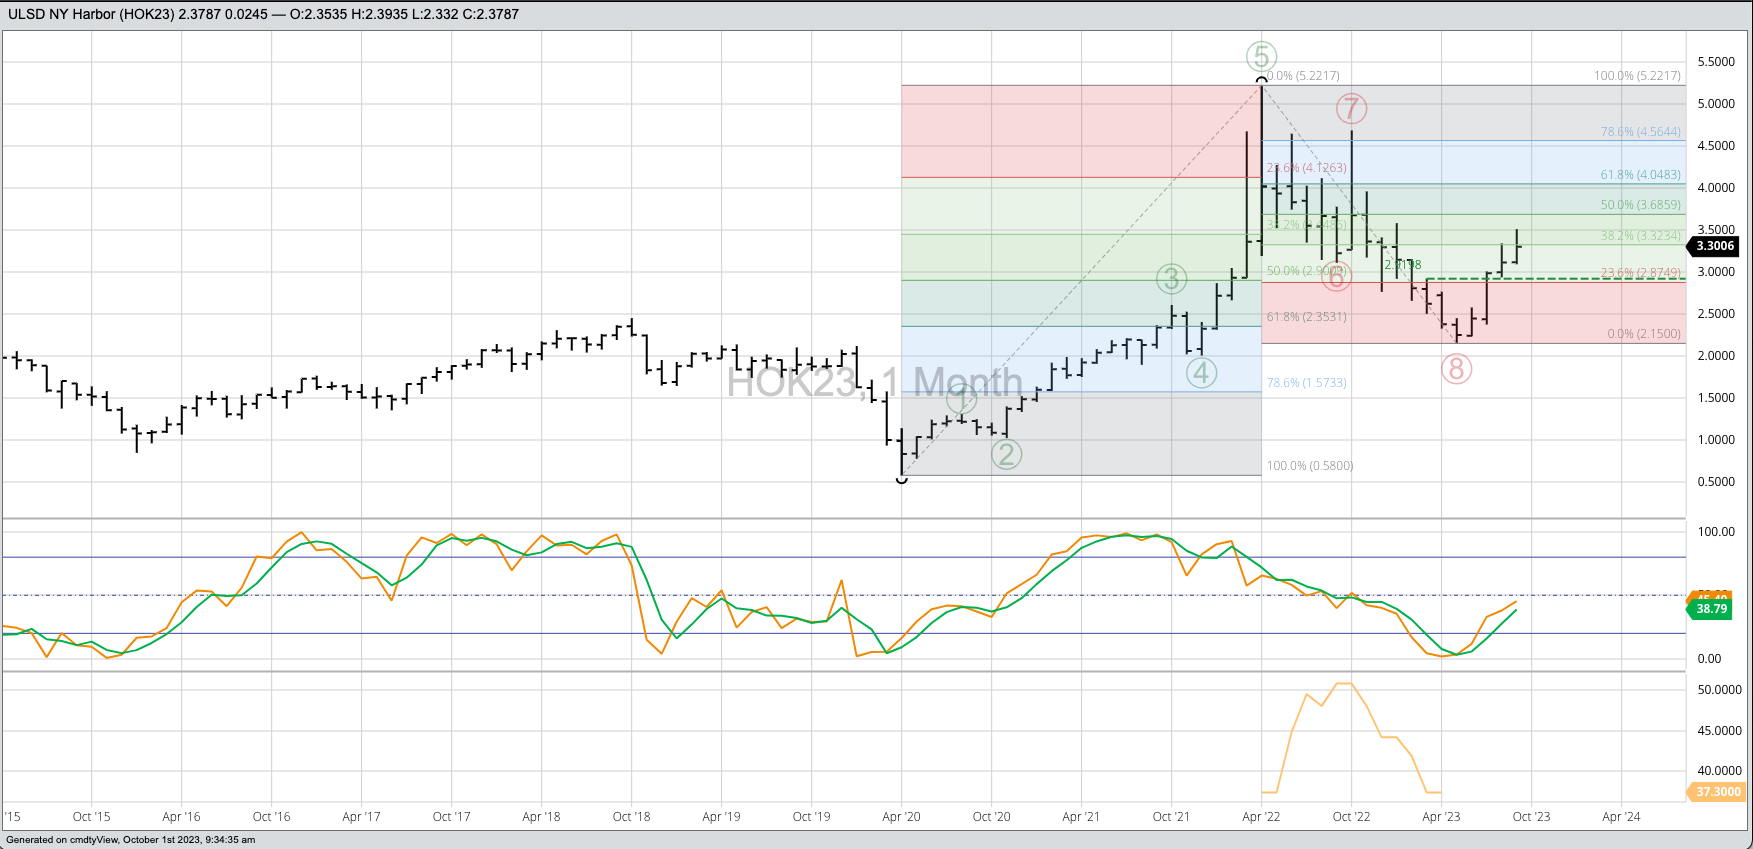This screenshot has width=1753, height=849.
Task: Select the orange 37.3000 indicator value label
Action: click(x=1718, y=792)
